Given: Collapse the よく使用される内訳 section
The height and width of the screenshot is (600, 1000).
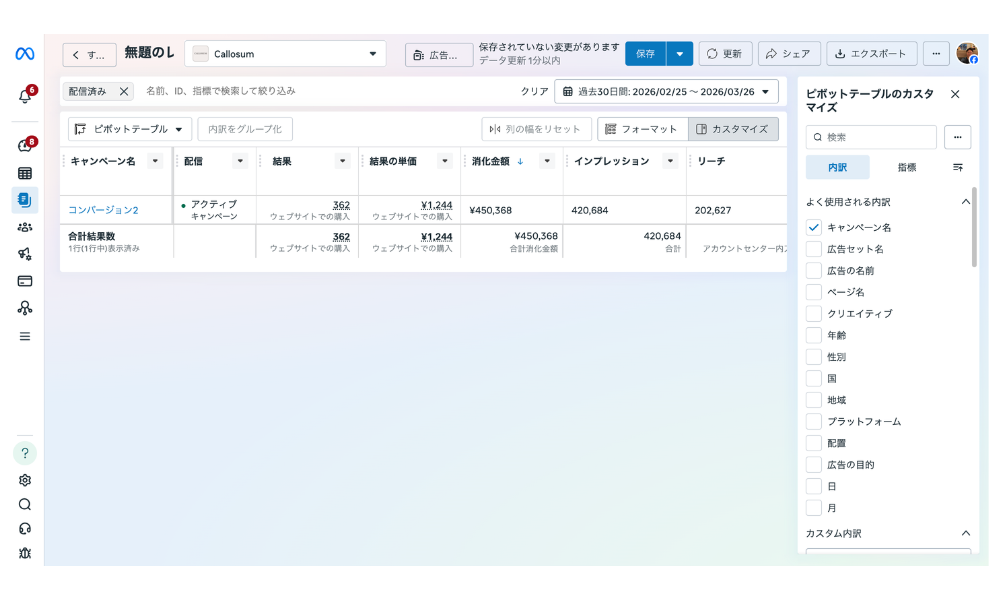Looking at the screenshot, I should tap(965, 200).
